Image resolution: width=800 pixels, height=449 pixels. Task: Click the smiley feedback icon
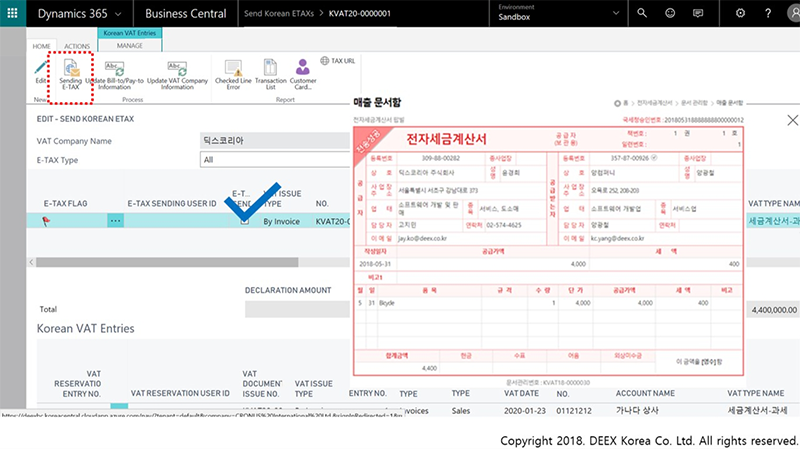[670, 13]
